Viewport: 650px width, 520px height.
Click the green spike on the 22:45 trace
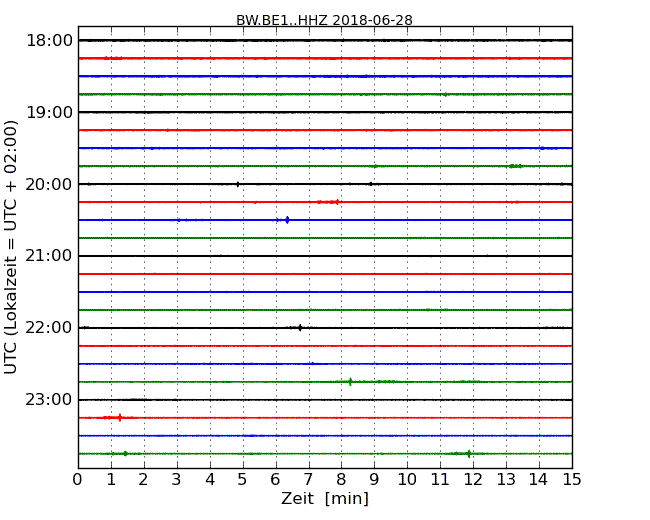pos(350,381)
